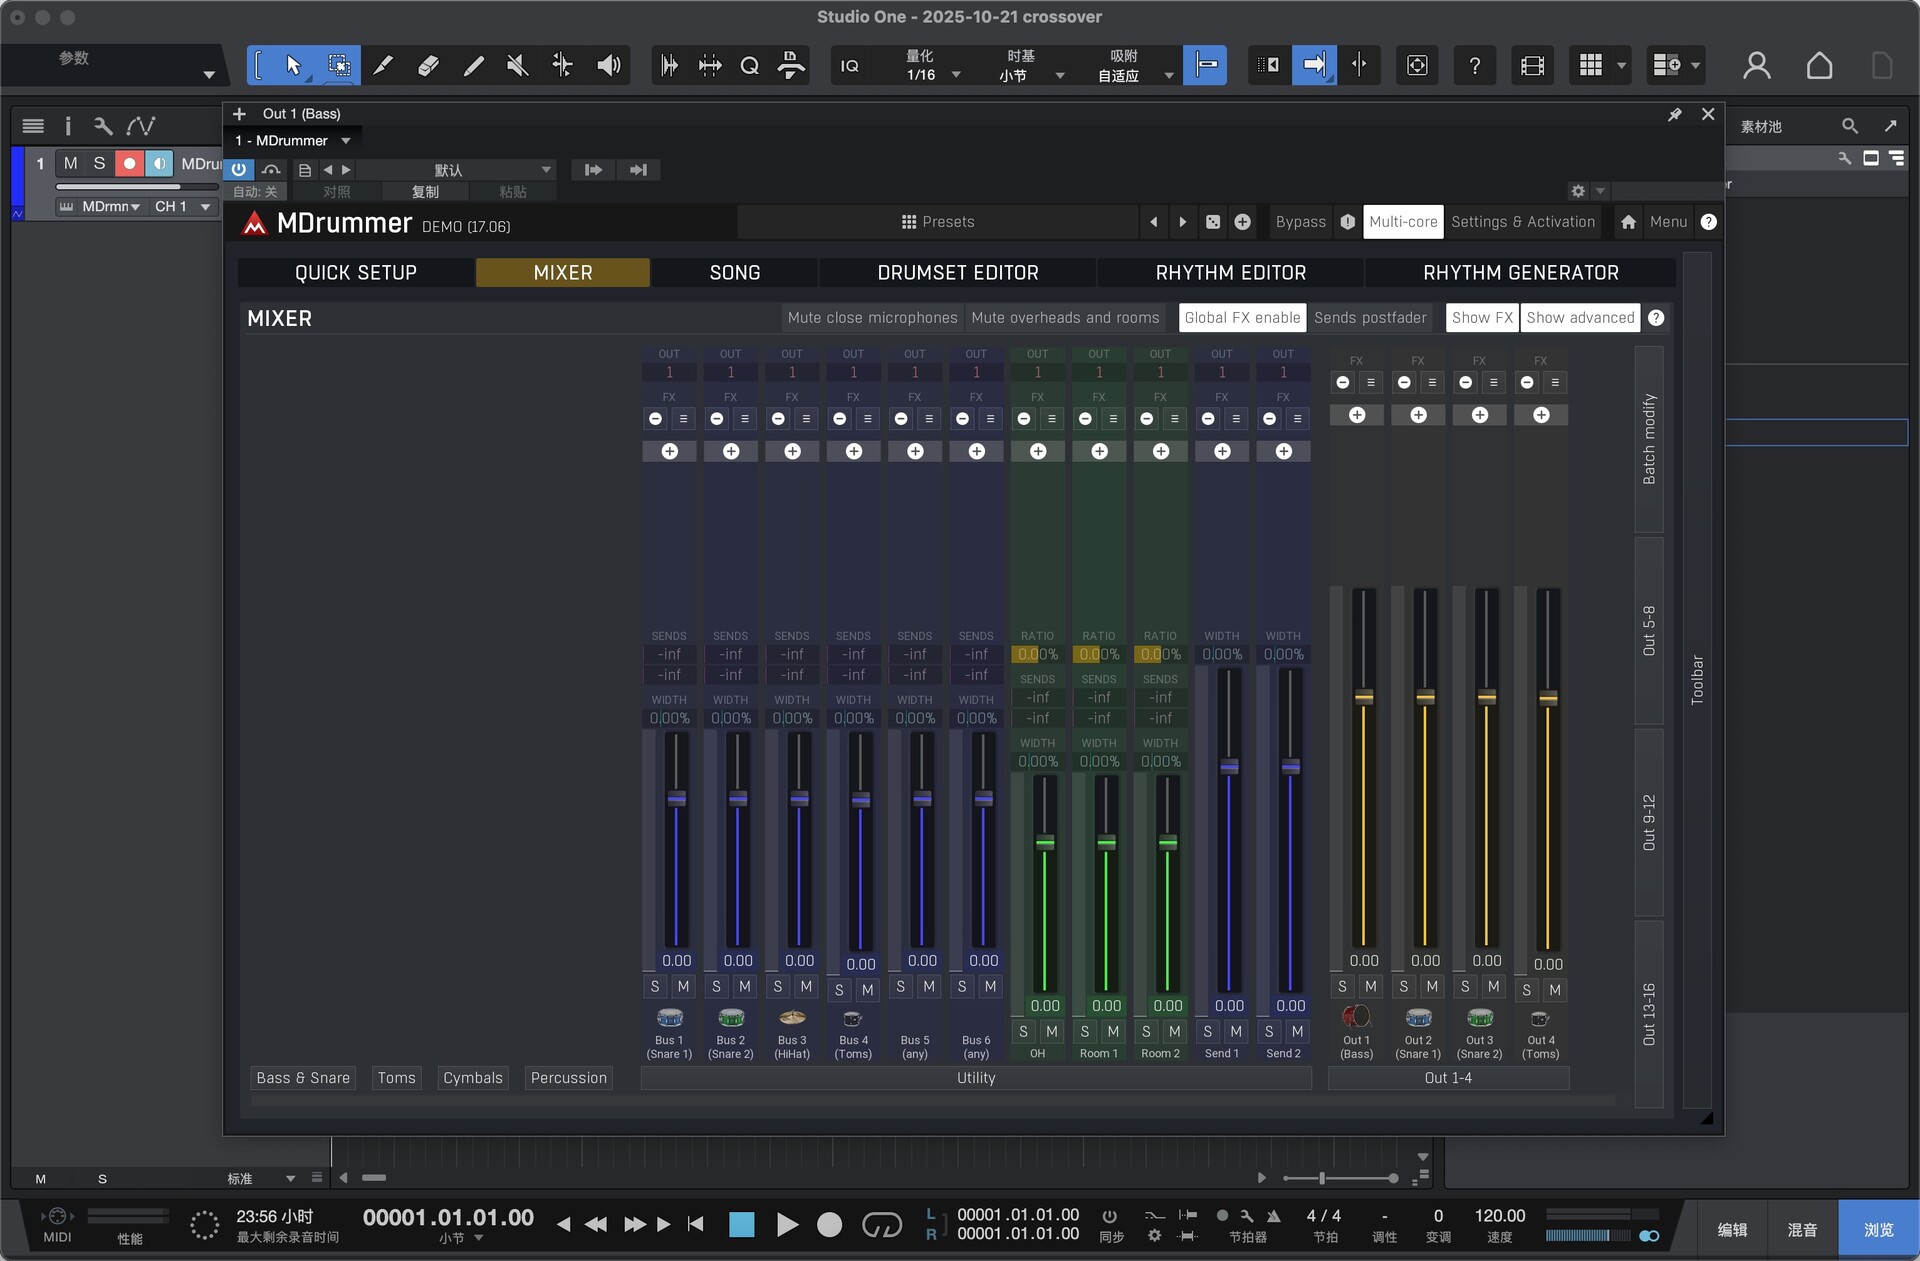The width and height of the screenshot is (1920, 1261).
Task: Click the Out 1 (Bass) volume fader
Action: pos(1363,697)
